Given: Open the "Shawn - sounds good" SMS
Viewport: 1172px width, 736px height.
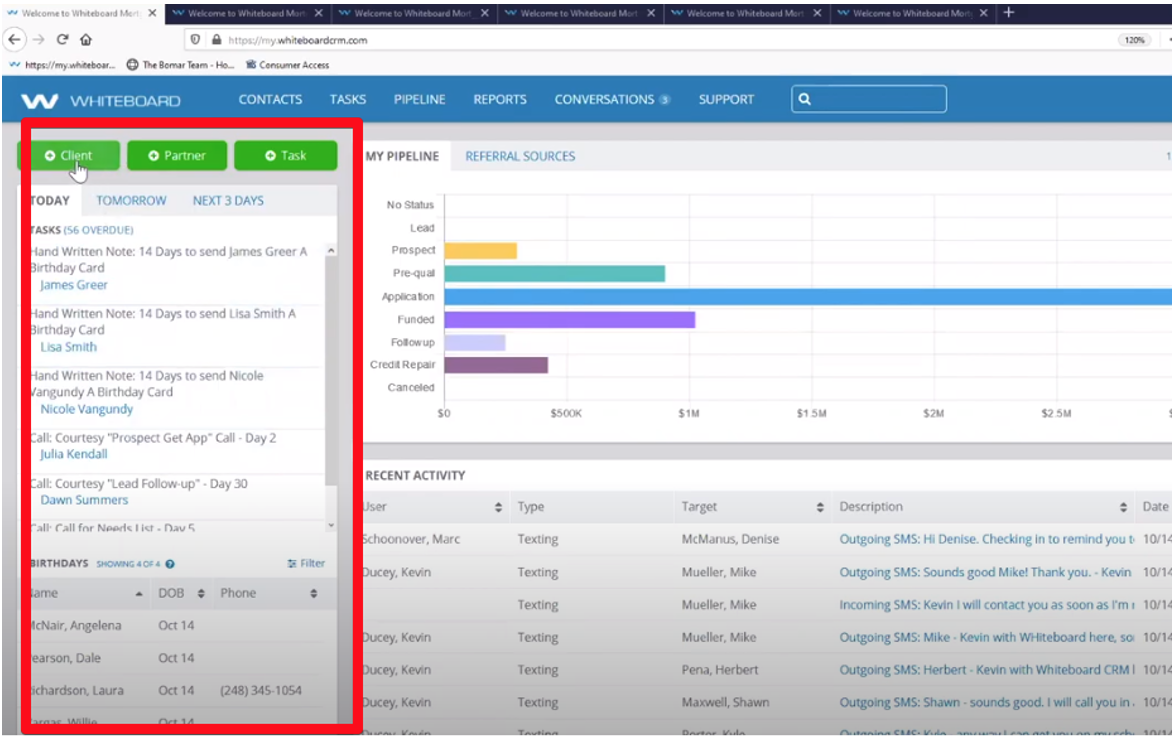Looking at the screenshot, I should 986,702.
